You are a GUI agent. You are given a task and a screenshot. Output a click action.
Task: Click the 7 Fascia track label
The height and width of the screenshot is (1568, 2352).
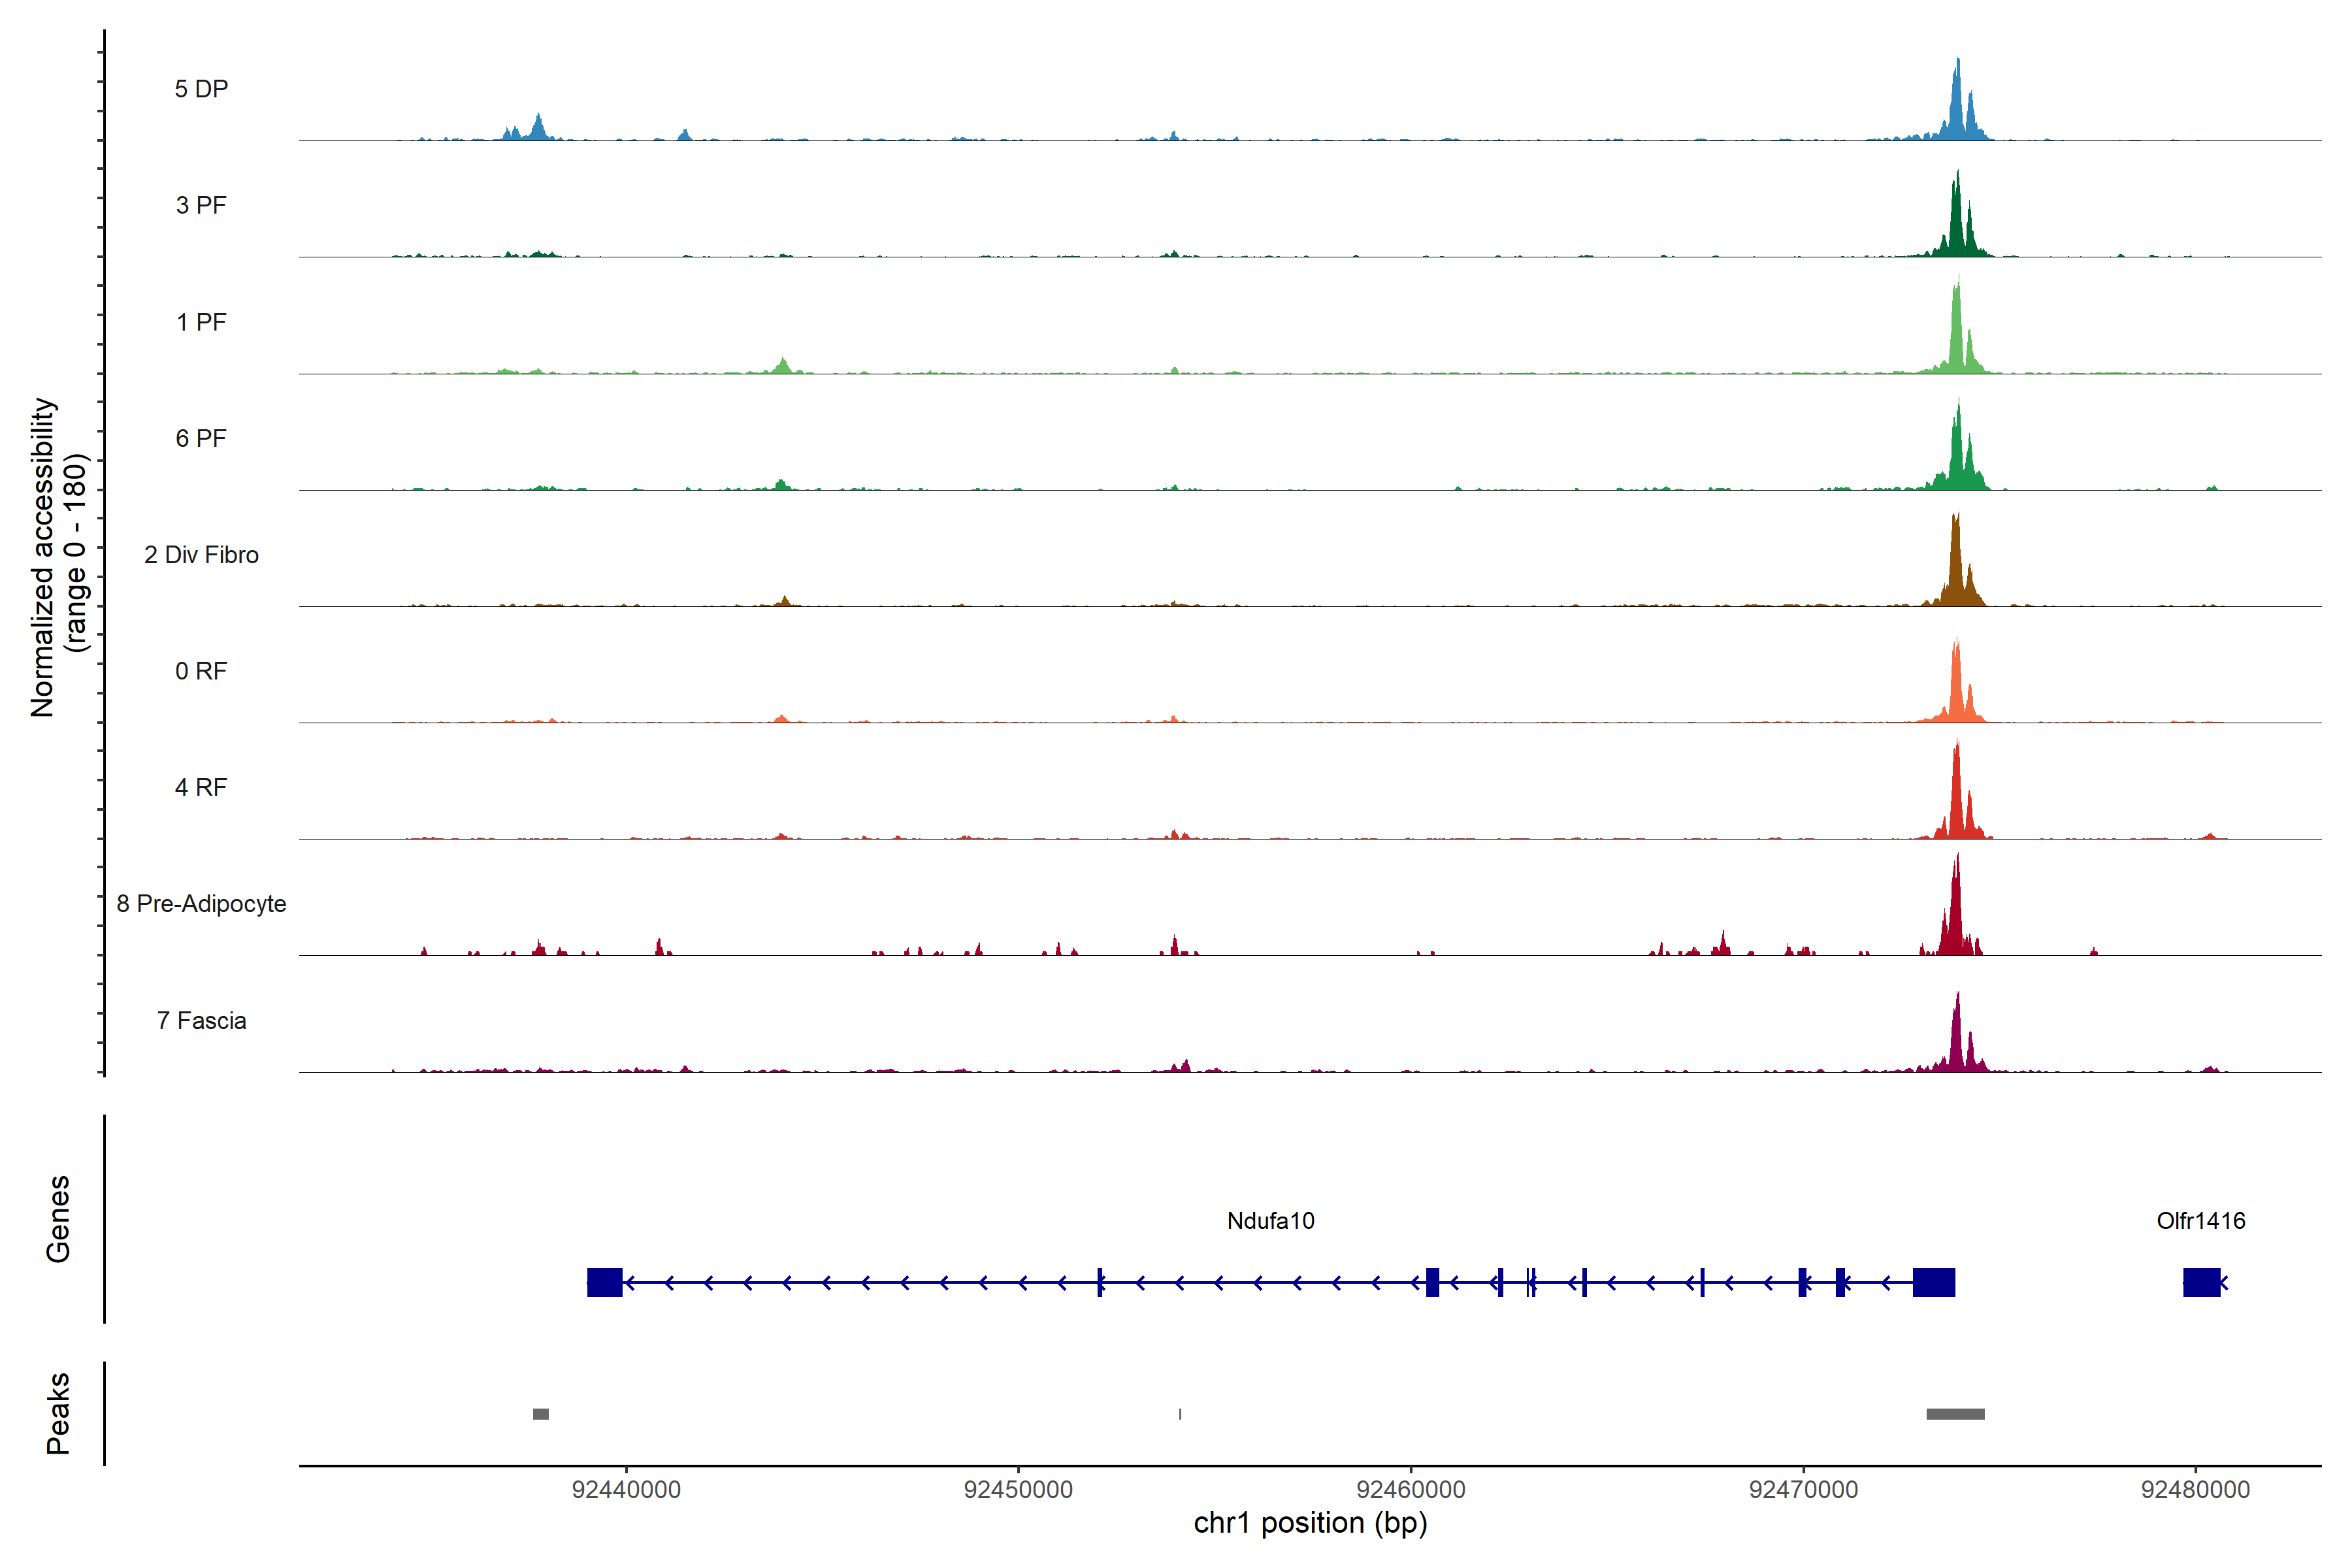click(x=201, y=1021)
